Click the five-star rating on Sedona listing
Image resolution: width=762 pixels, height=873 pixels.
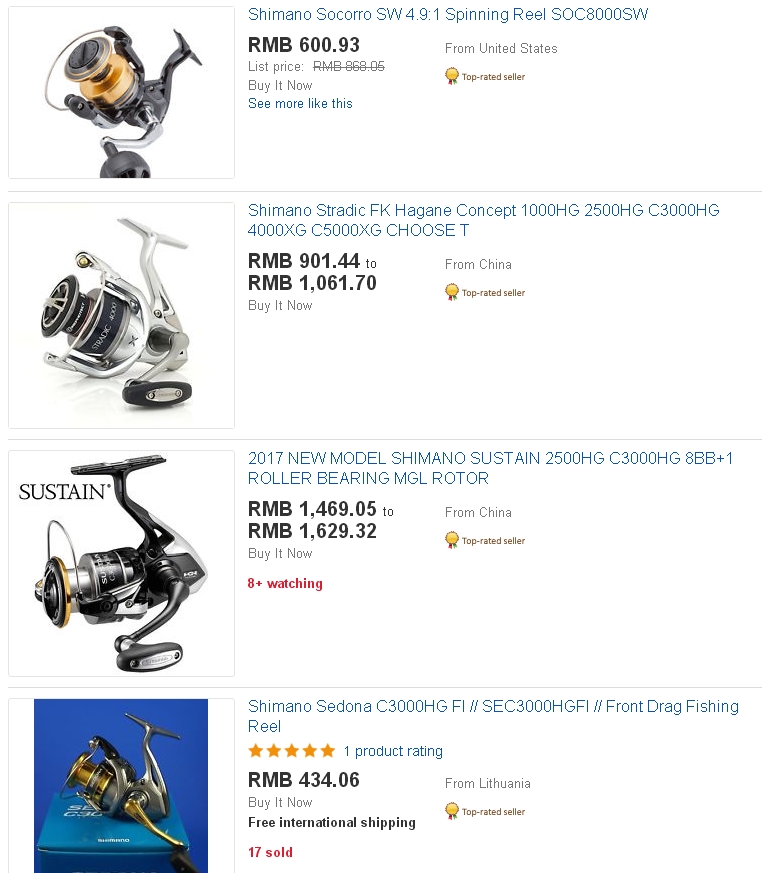click(x=292, y=751)
